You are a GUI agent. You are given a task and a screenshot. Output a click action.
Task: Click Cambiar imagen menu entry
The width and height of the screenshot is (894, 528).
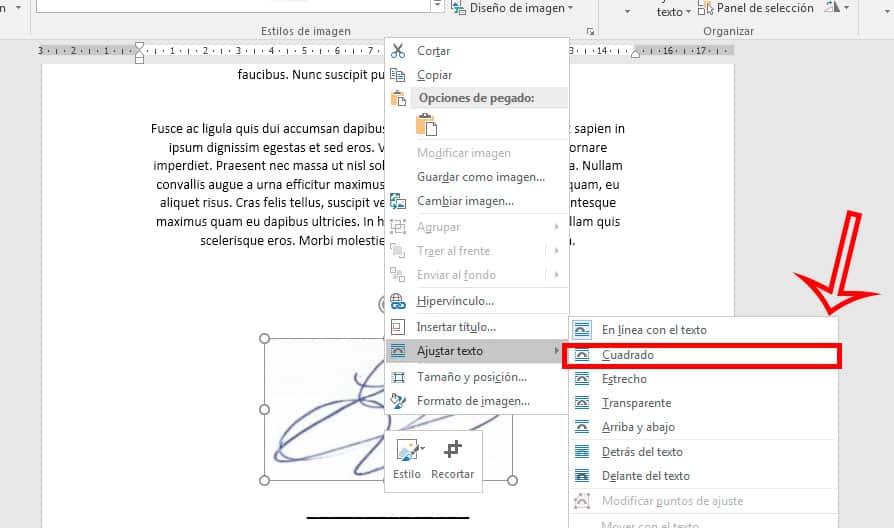coord(465,201)
